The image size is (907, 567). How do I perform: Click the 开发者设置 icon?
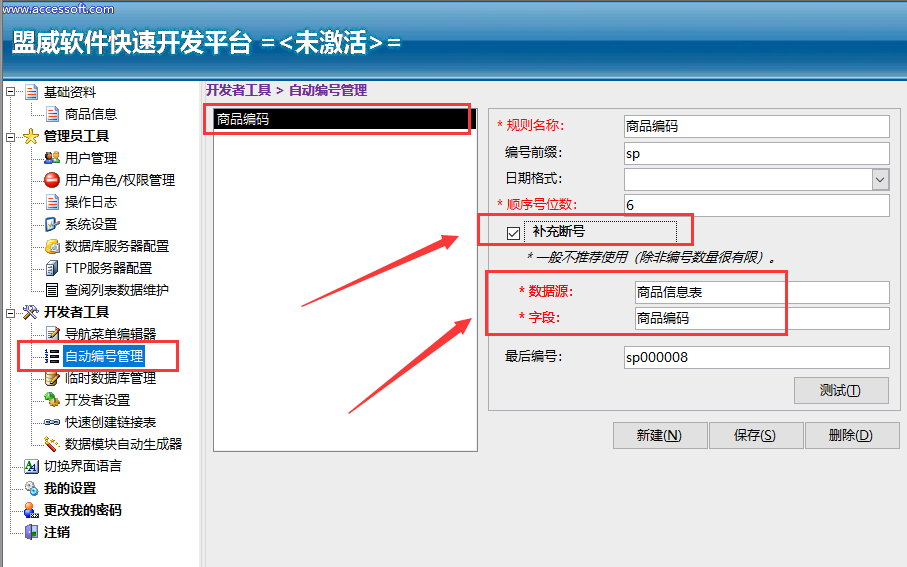tap(52, 400)
